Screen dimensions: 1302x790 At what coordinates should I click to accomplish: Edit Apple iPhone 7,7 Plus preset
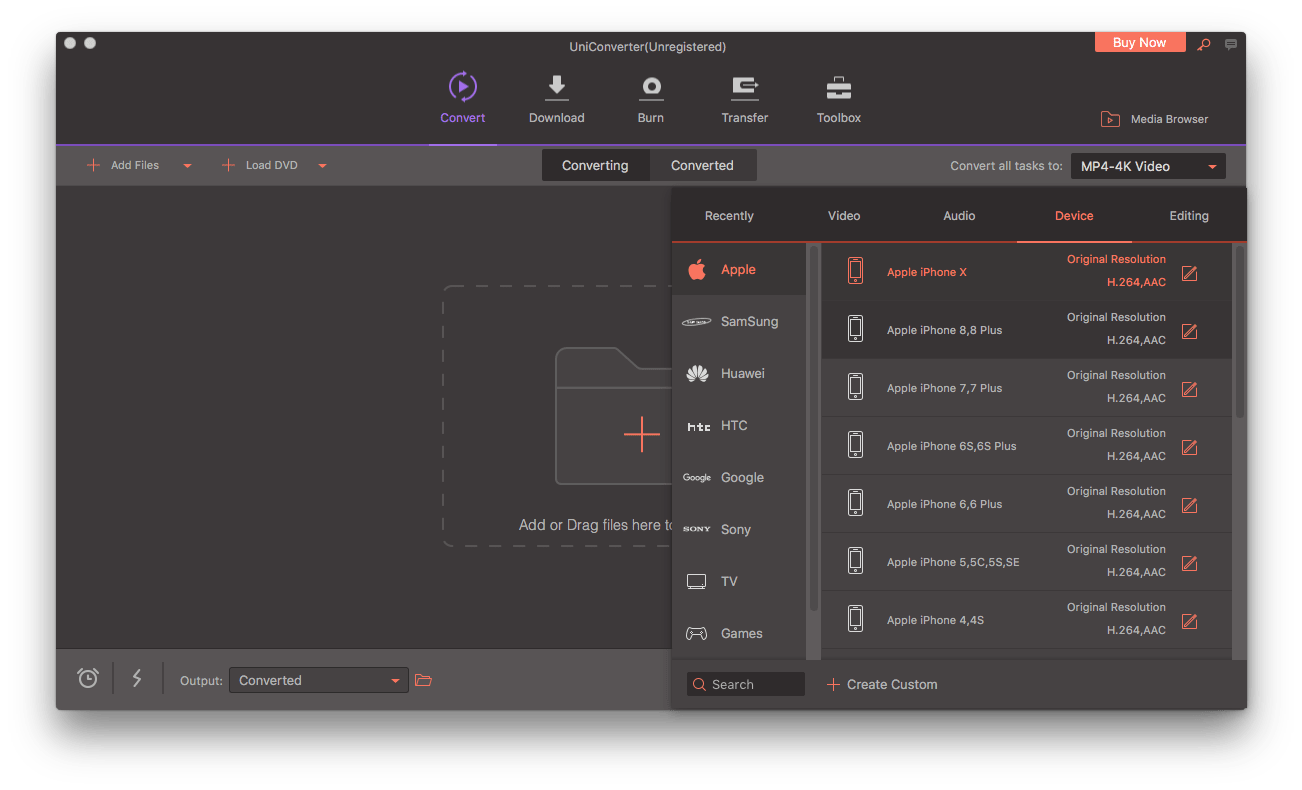(1189, 389)
